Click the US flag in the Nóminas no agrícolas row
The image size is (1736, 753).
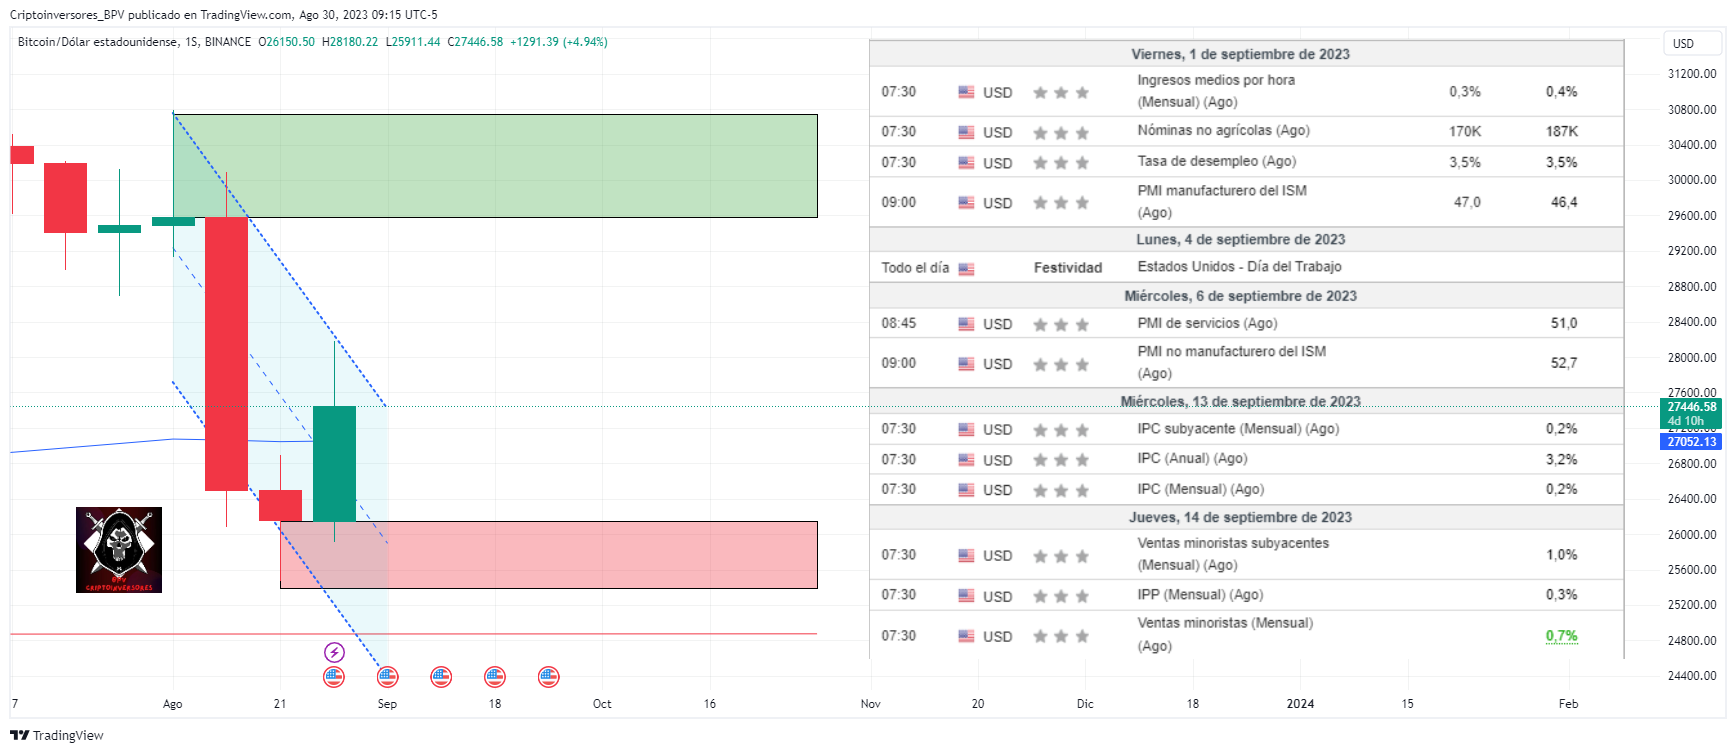[x=966, y=132]
